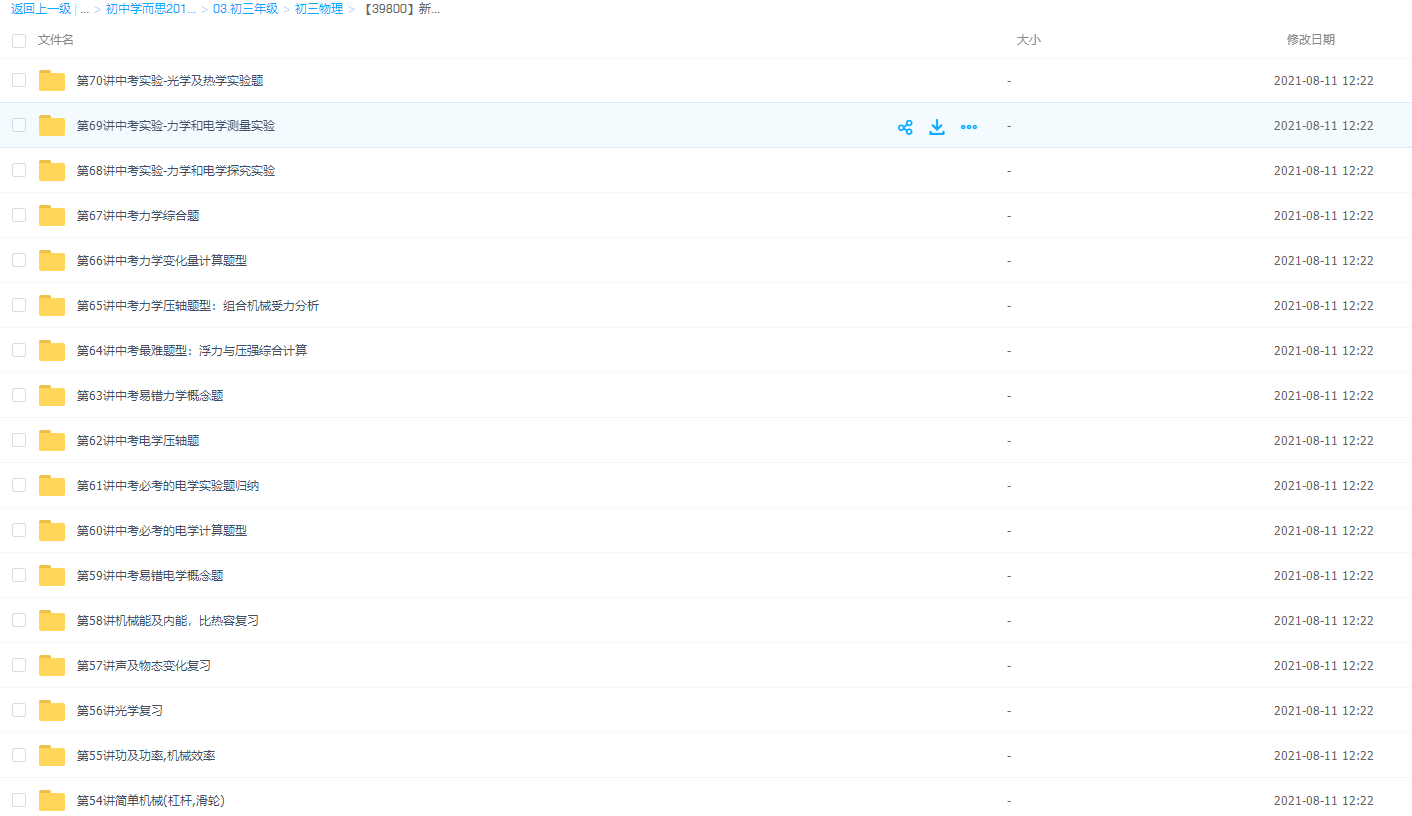Click the folder icon of 第67讲中考力学综合题
The width and height of the screenshot is (1412, 816).
tap(52, 216)
